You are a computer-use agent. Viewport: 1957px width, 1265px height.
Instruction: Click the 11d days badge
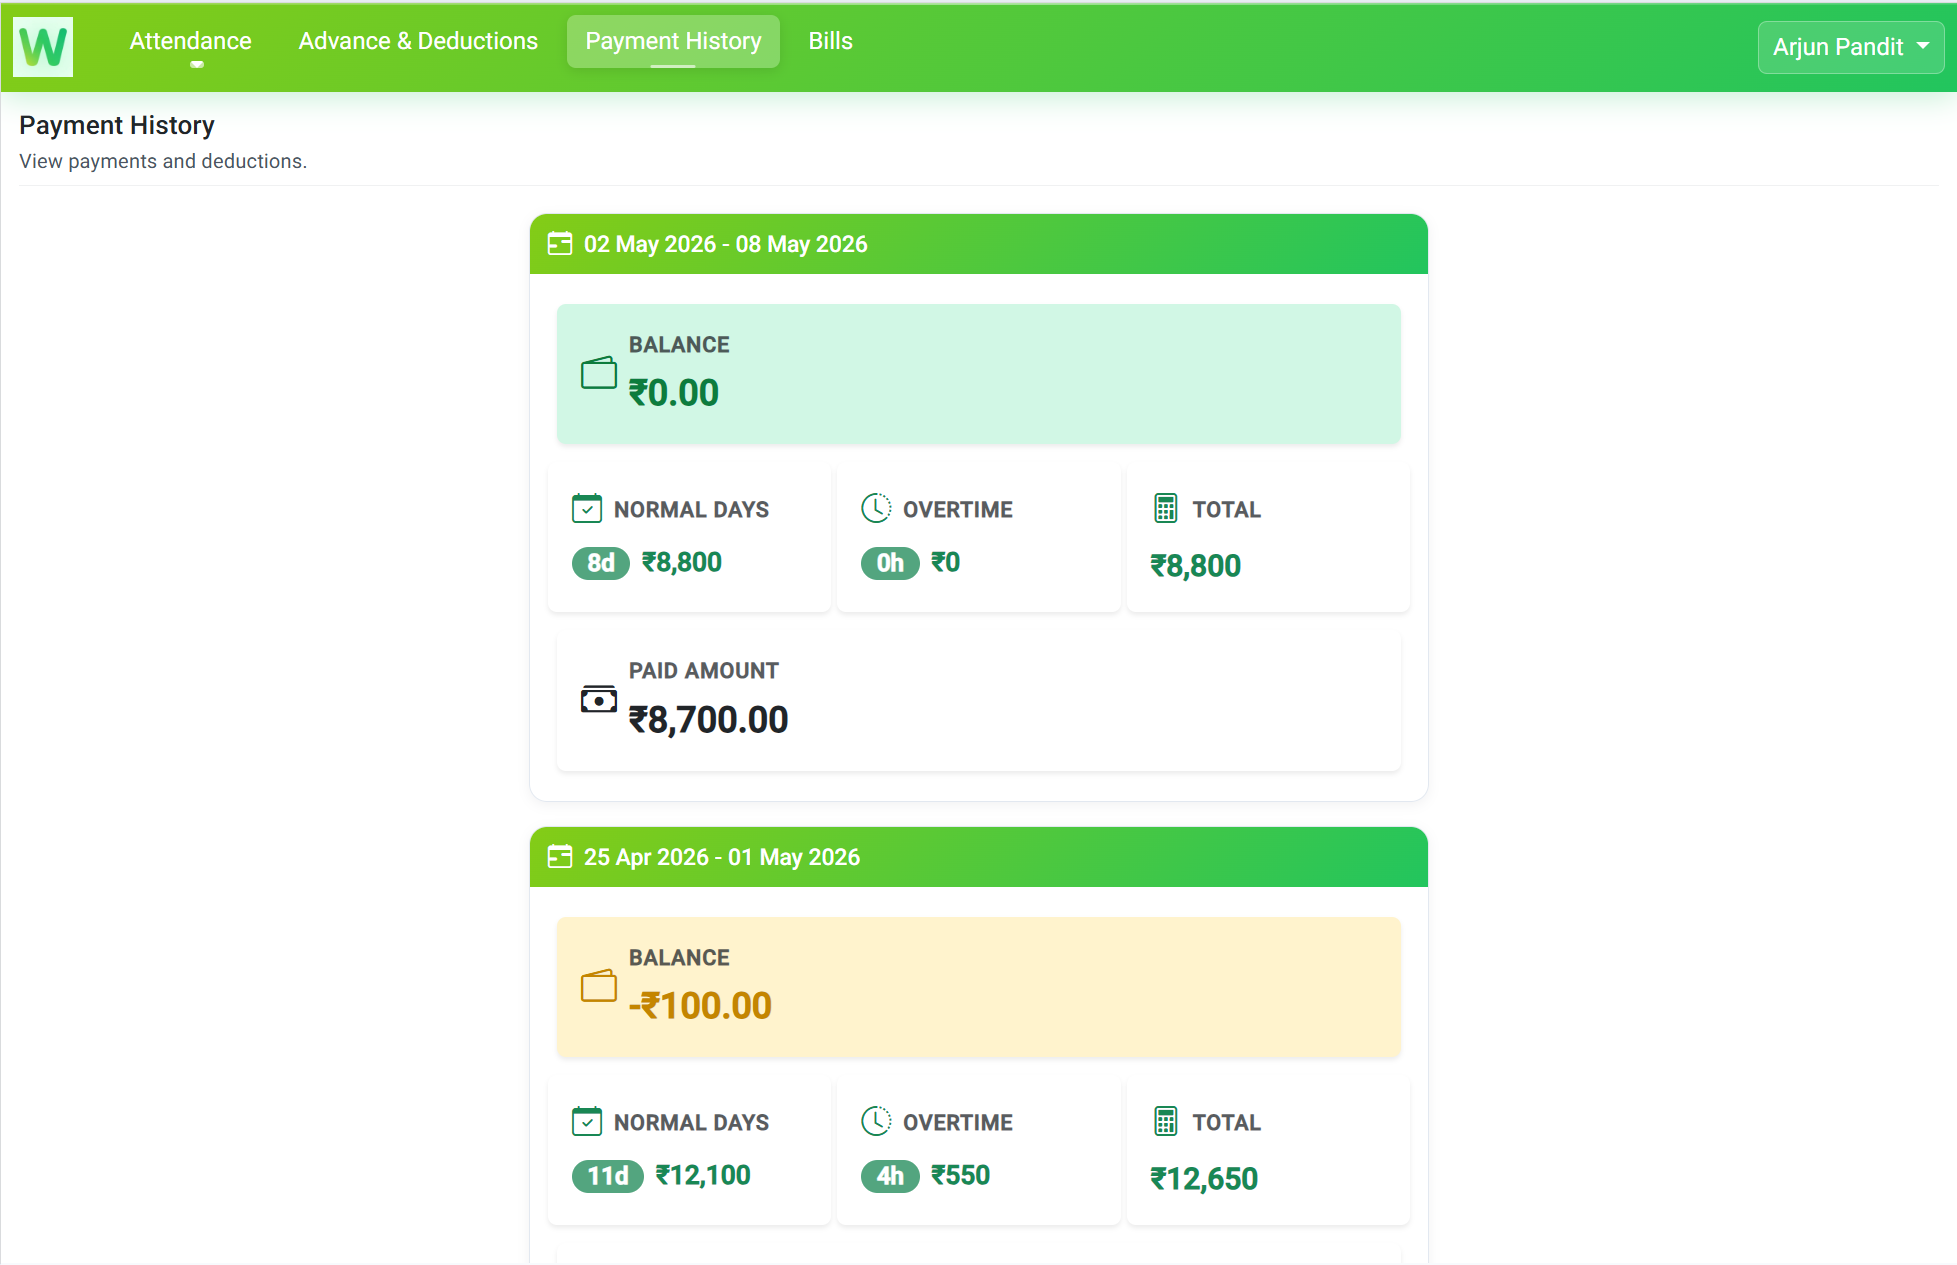pyautogui.click(x=608, y=1176)
